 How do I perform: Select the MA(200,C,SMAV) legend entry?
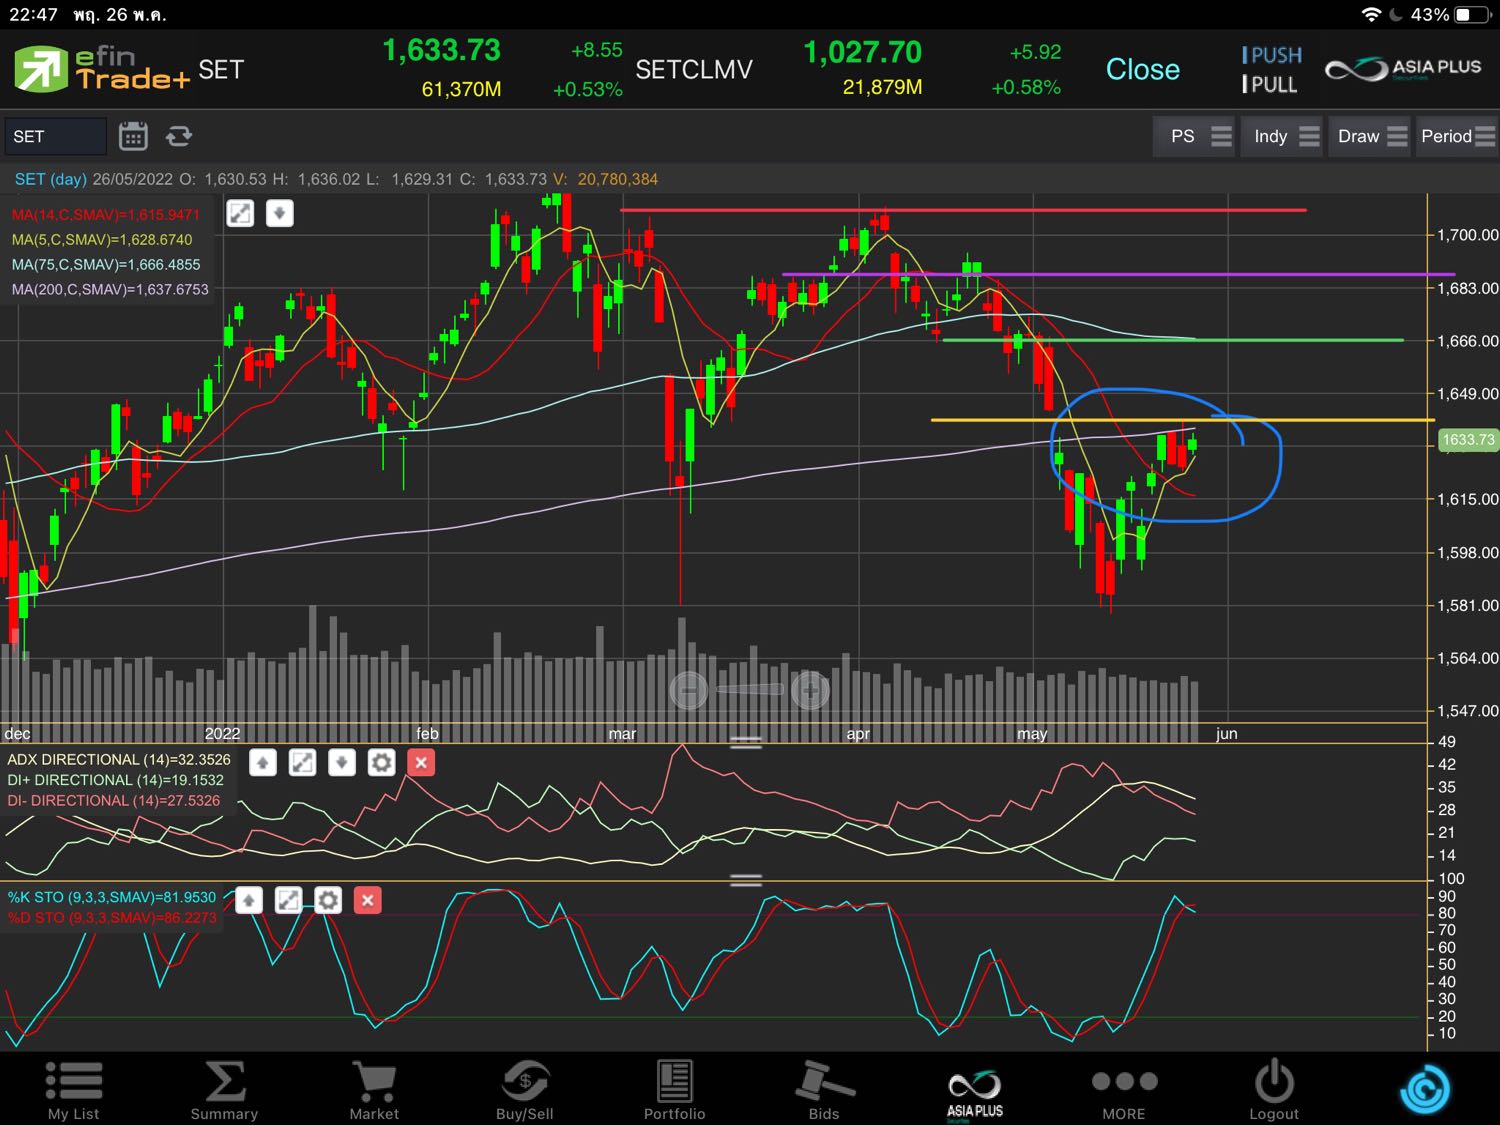110,290
